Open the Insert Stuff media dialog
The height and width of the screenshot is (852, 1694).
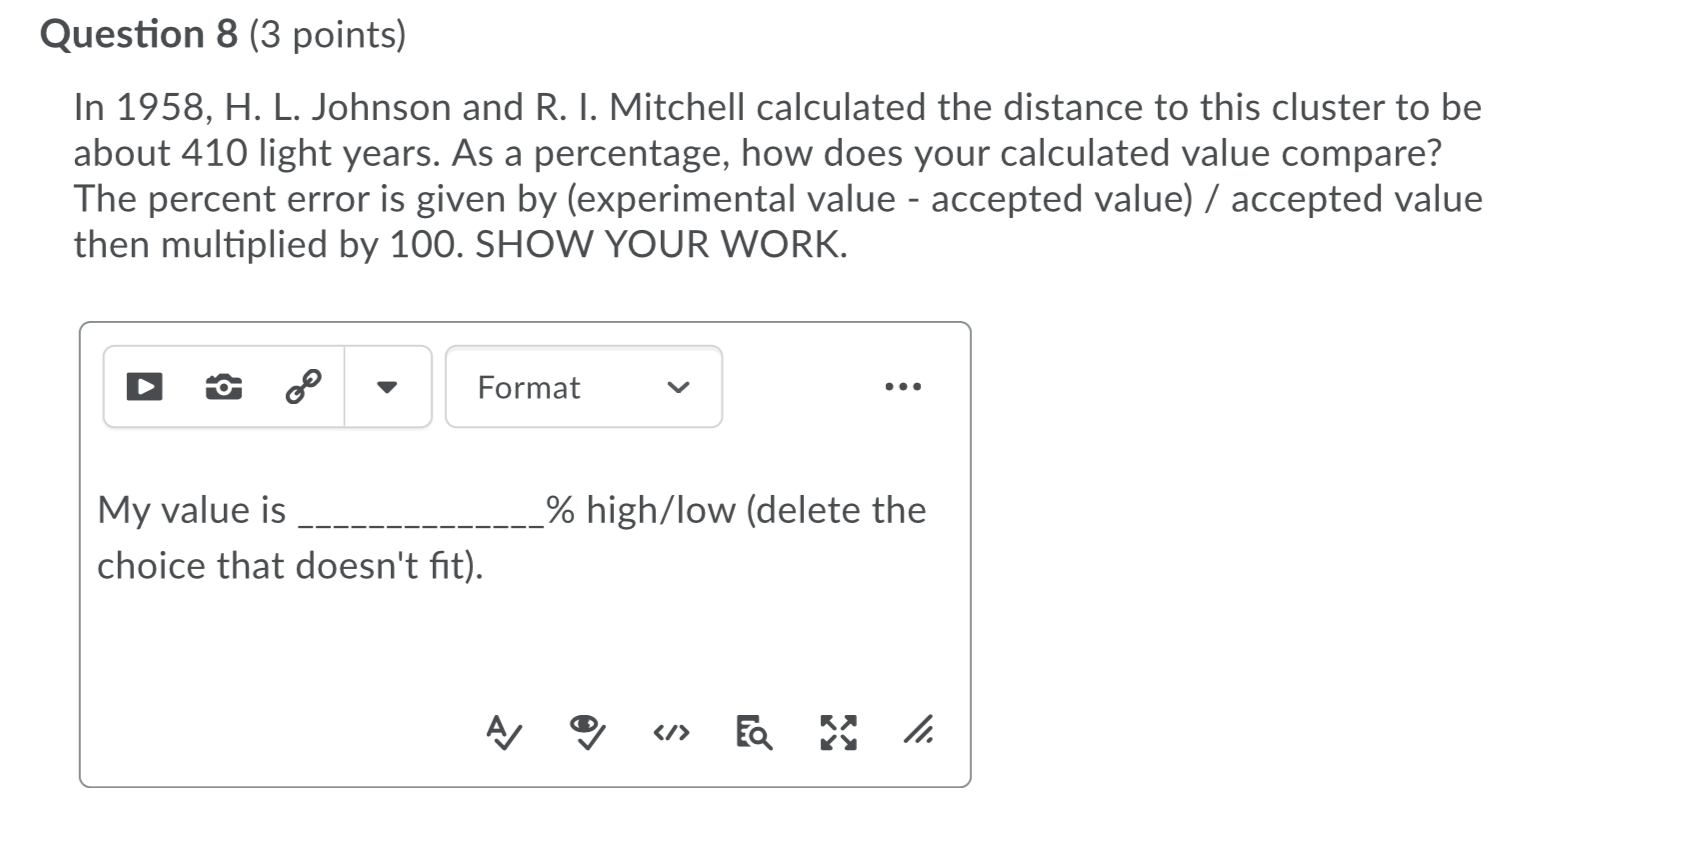(143, 387)
